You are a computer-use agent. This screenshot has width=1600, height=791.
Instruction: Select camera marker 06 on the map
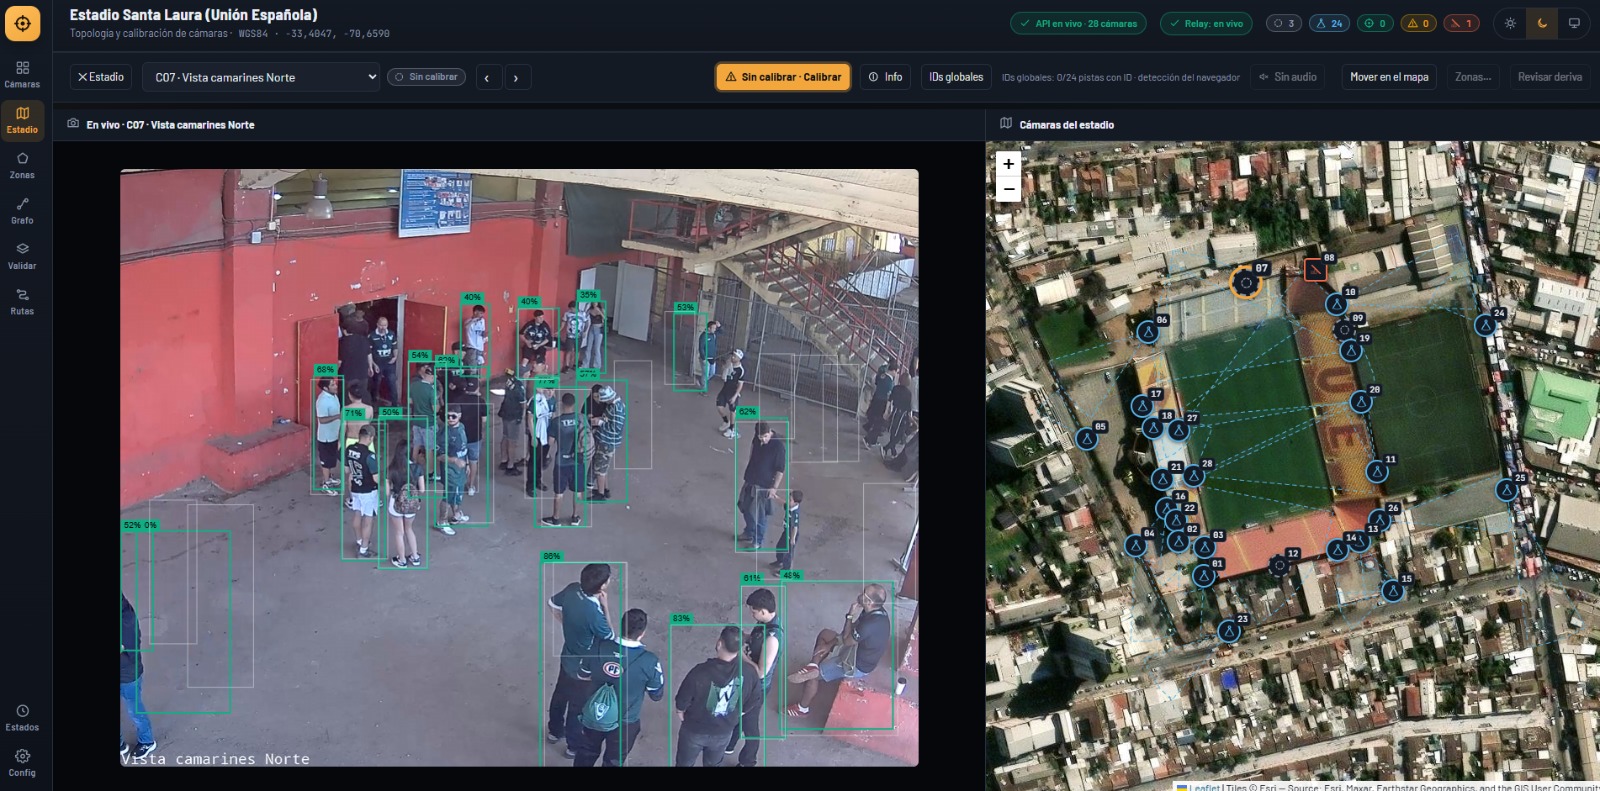point(1148,331)
